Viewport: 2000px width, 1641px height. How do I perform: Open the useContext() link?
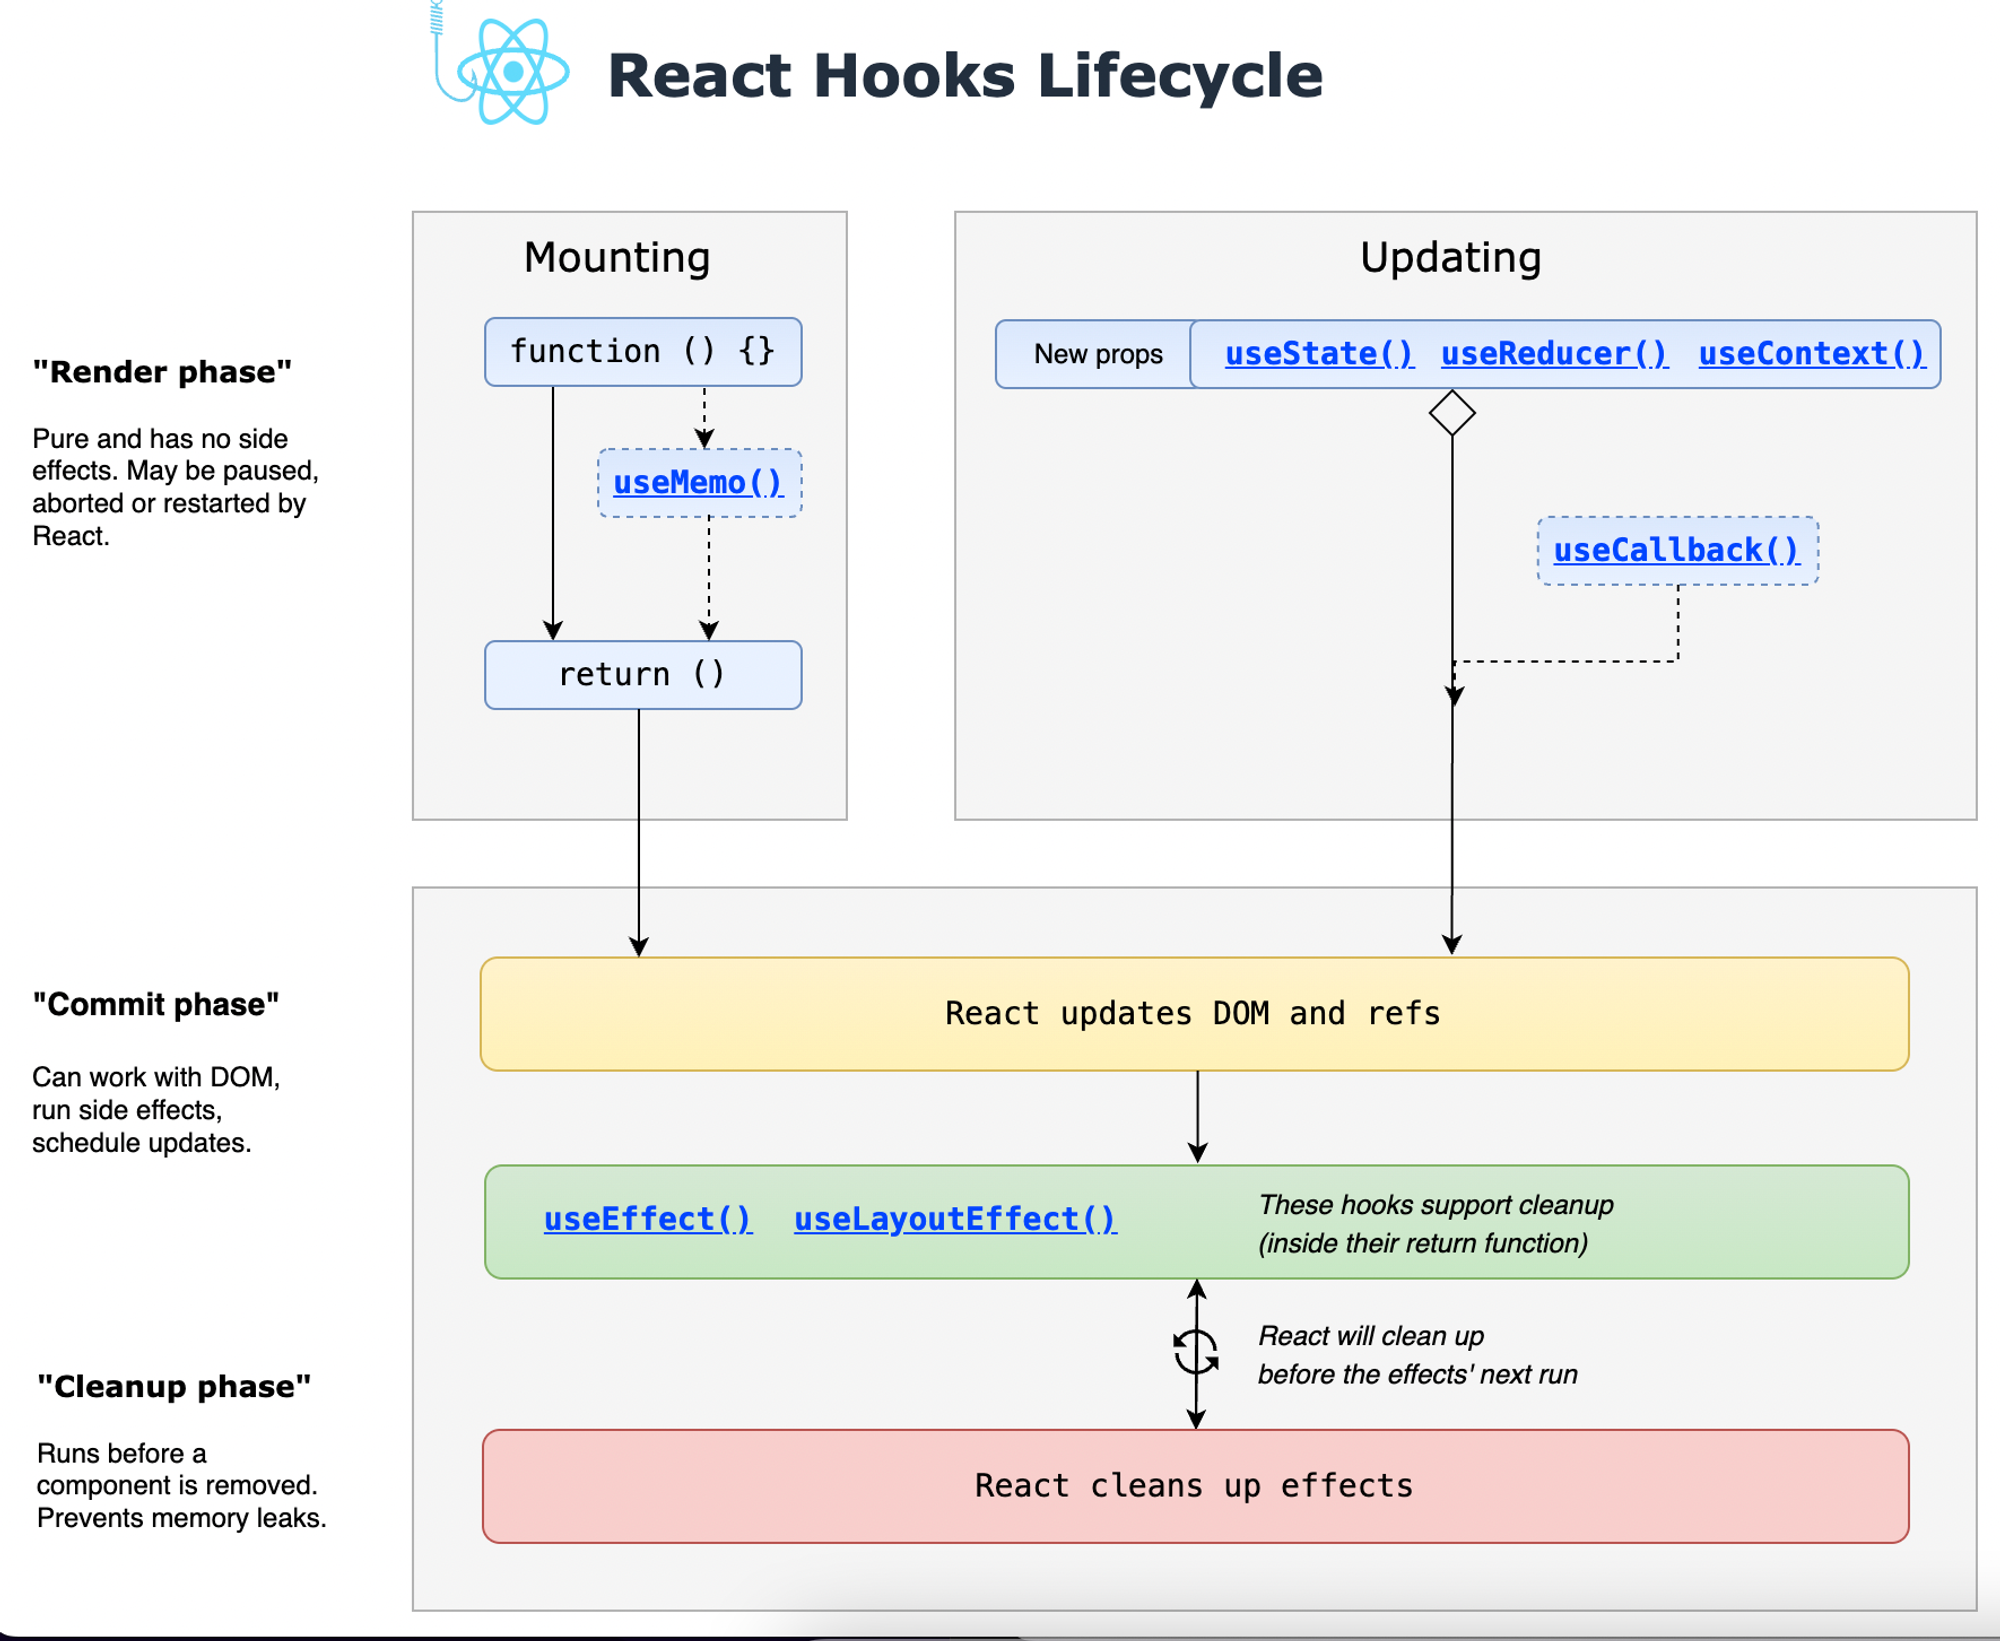[x=1812, y=354]
